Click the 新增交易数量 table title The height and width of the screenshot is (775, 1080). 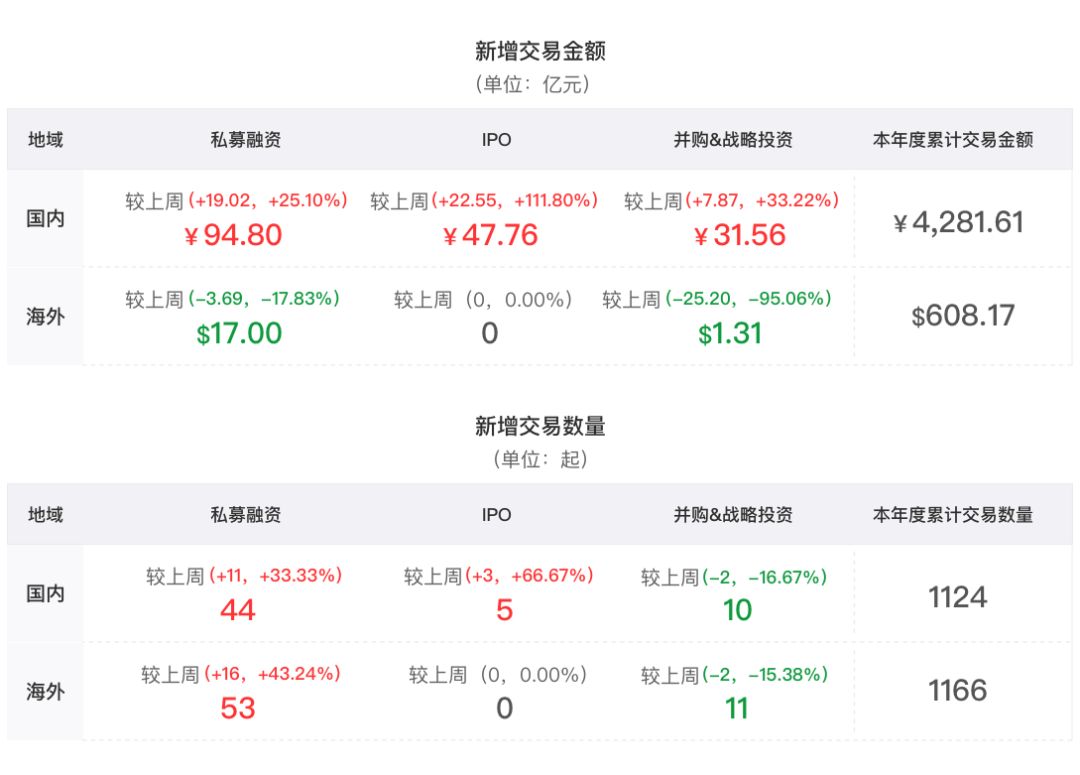click(x=540, y=426)
